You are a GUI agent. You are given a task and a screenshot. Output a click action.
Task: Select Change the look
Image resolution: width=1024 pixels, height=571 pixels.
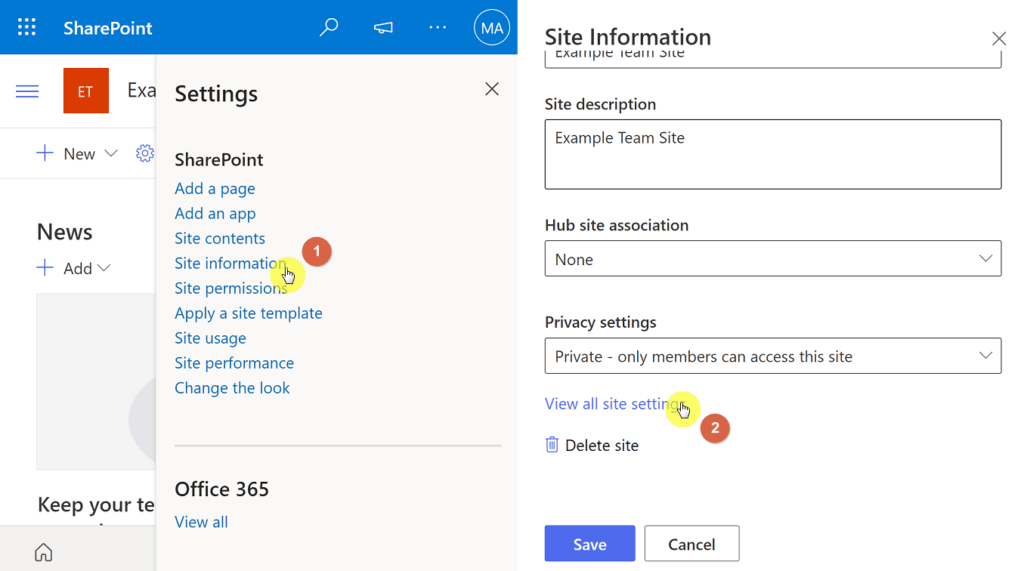click(232, 388)
